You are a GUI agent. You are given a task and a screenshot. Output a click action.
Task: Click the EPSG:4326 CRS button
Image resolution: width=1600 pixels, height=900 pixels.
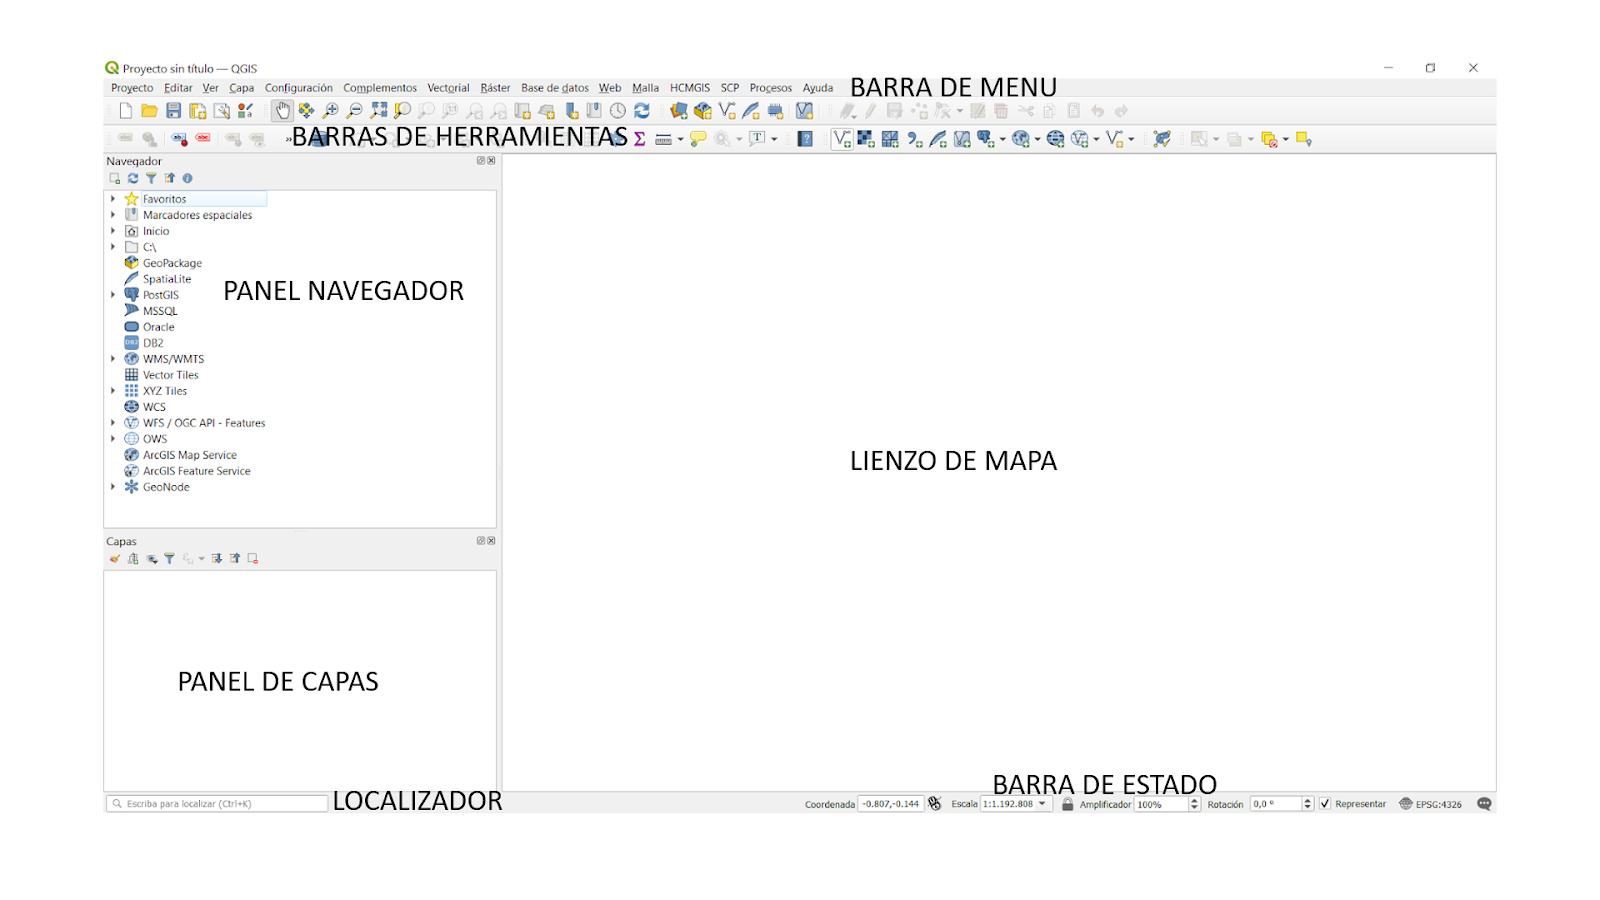(1430, 804)
